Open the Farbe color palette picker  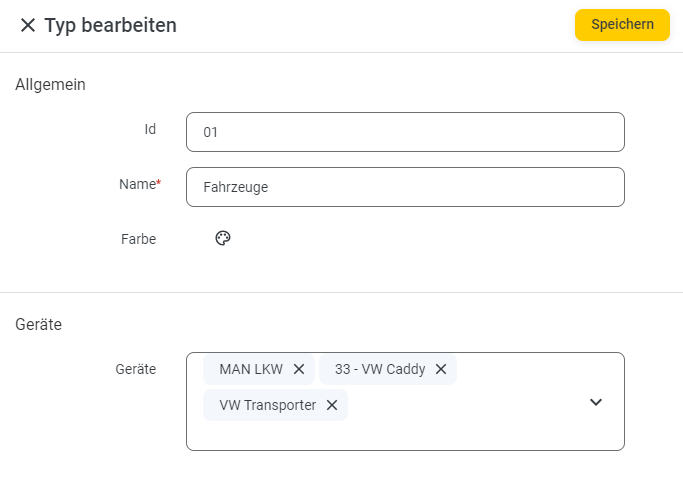[x=223, y=238]
